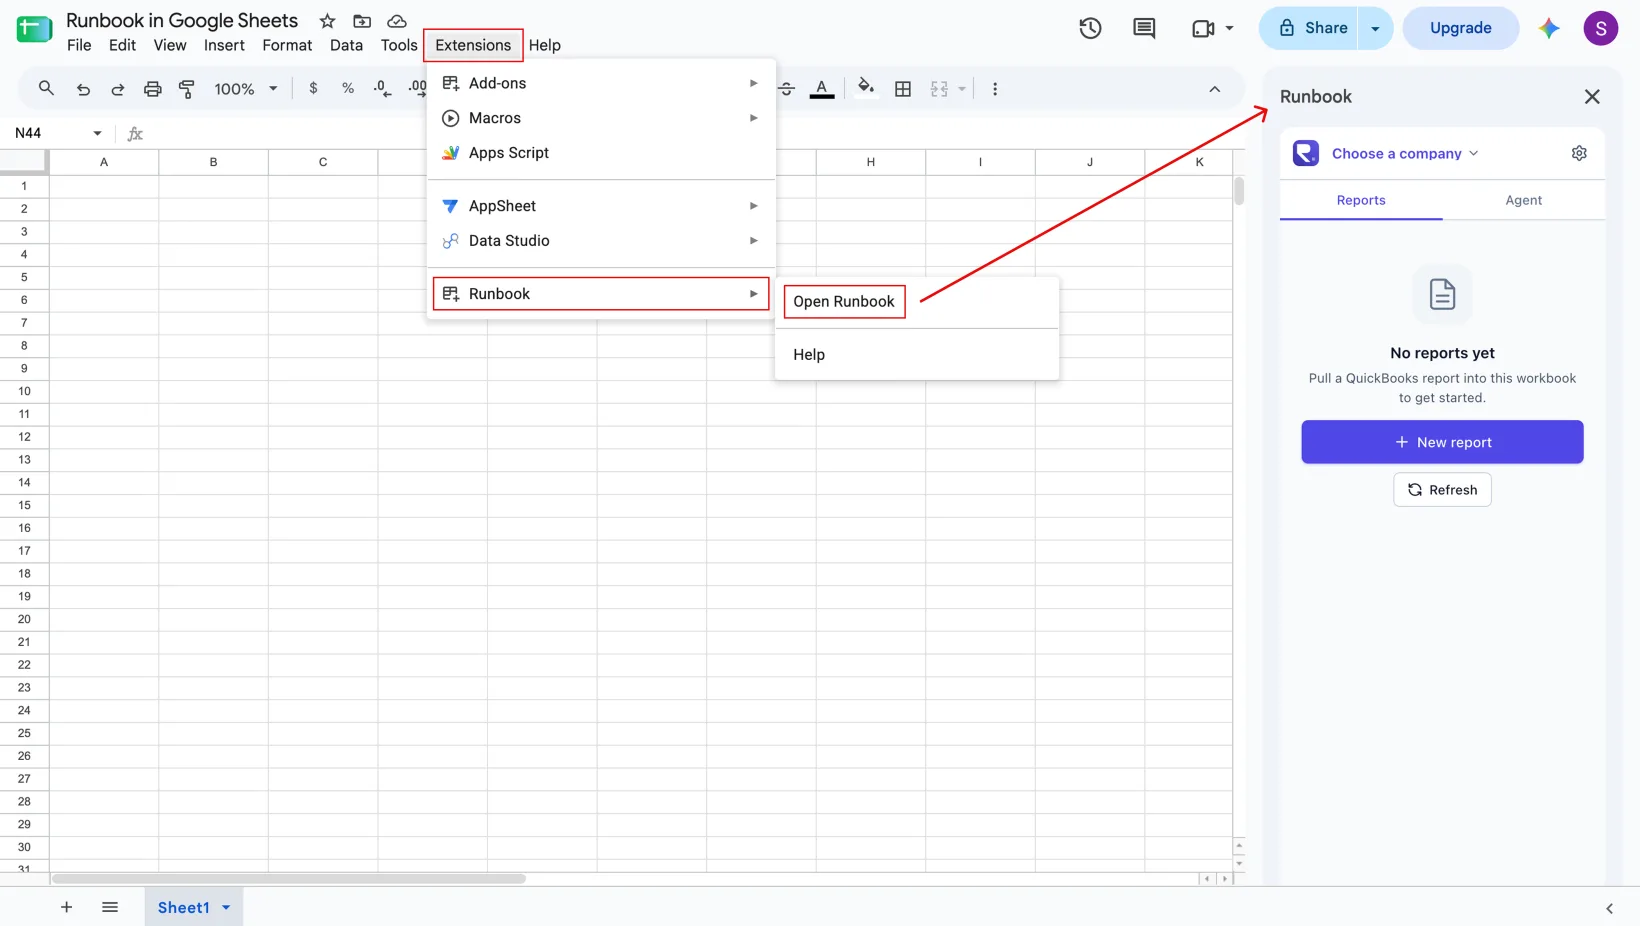Star the document with the star icon
Screen dimensions: 1640x926
pos(327,21)
